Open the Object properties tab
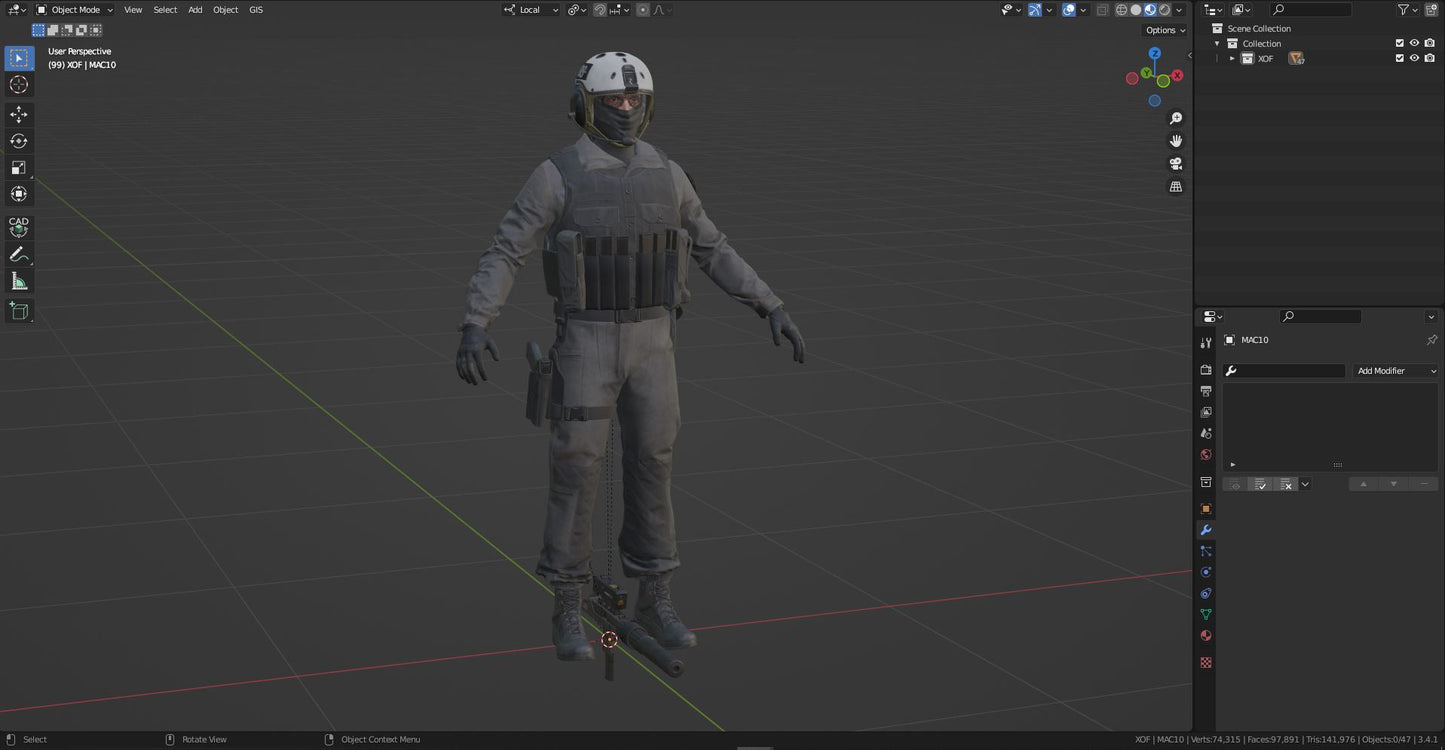This screenshot has height=750, width=1445. tap(1205, 508)
